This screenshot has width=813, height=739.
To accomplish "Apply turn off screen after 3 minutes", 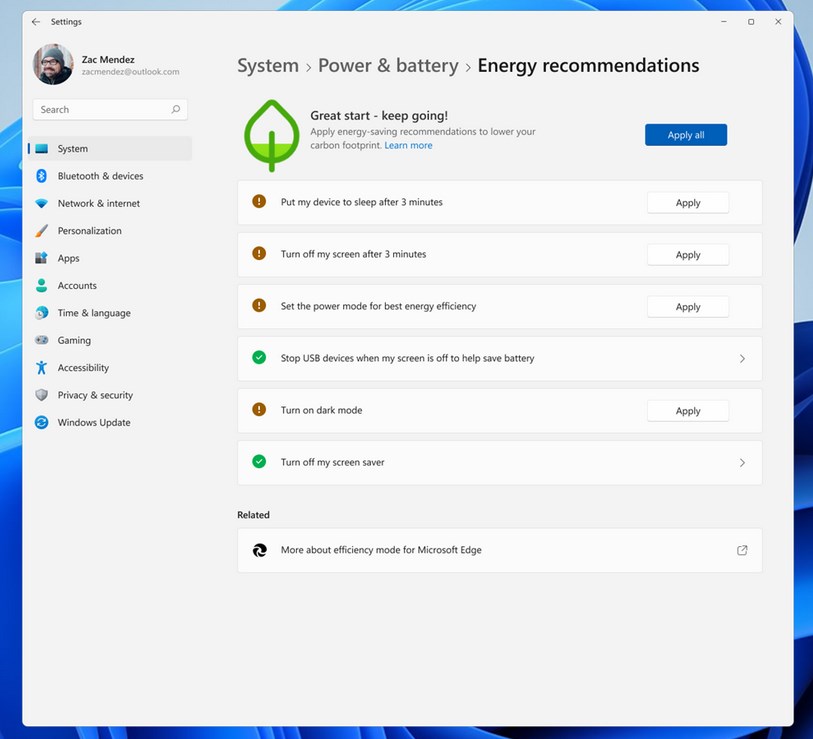I will (688, 255).
